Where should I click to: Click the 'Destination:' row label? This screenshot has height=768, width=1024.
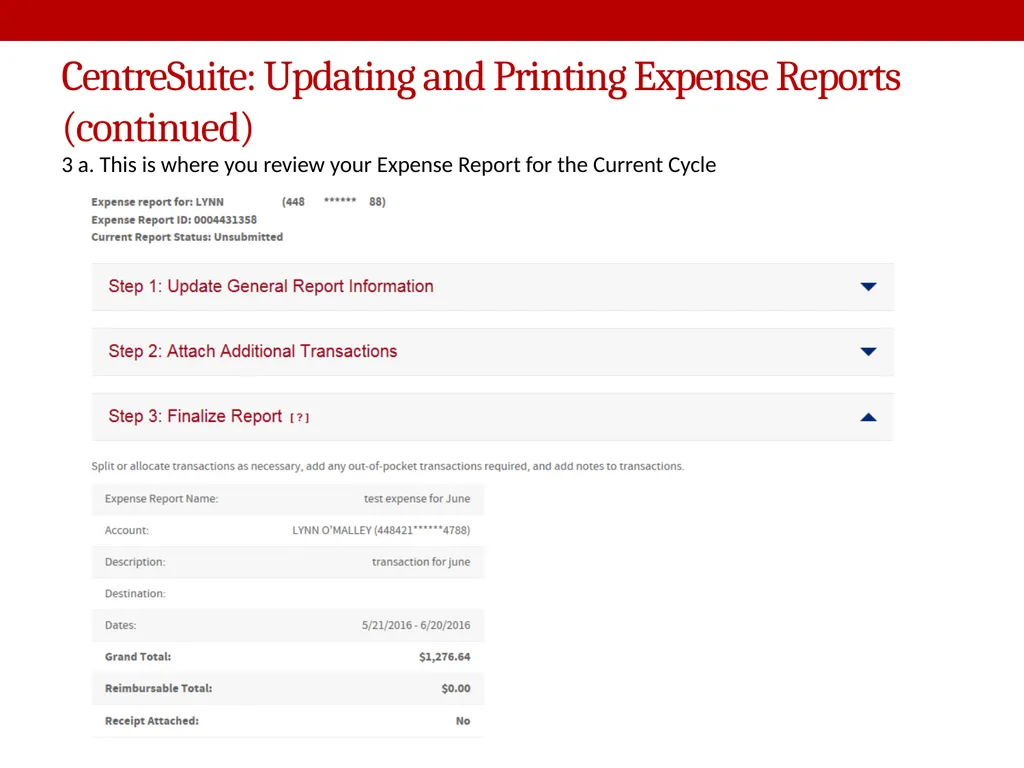click(135, 594)
